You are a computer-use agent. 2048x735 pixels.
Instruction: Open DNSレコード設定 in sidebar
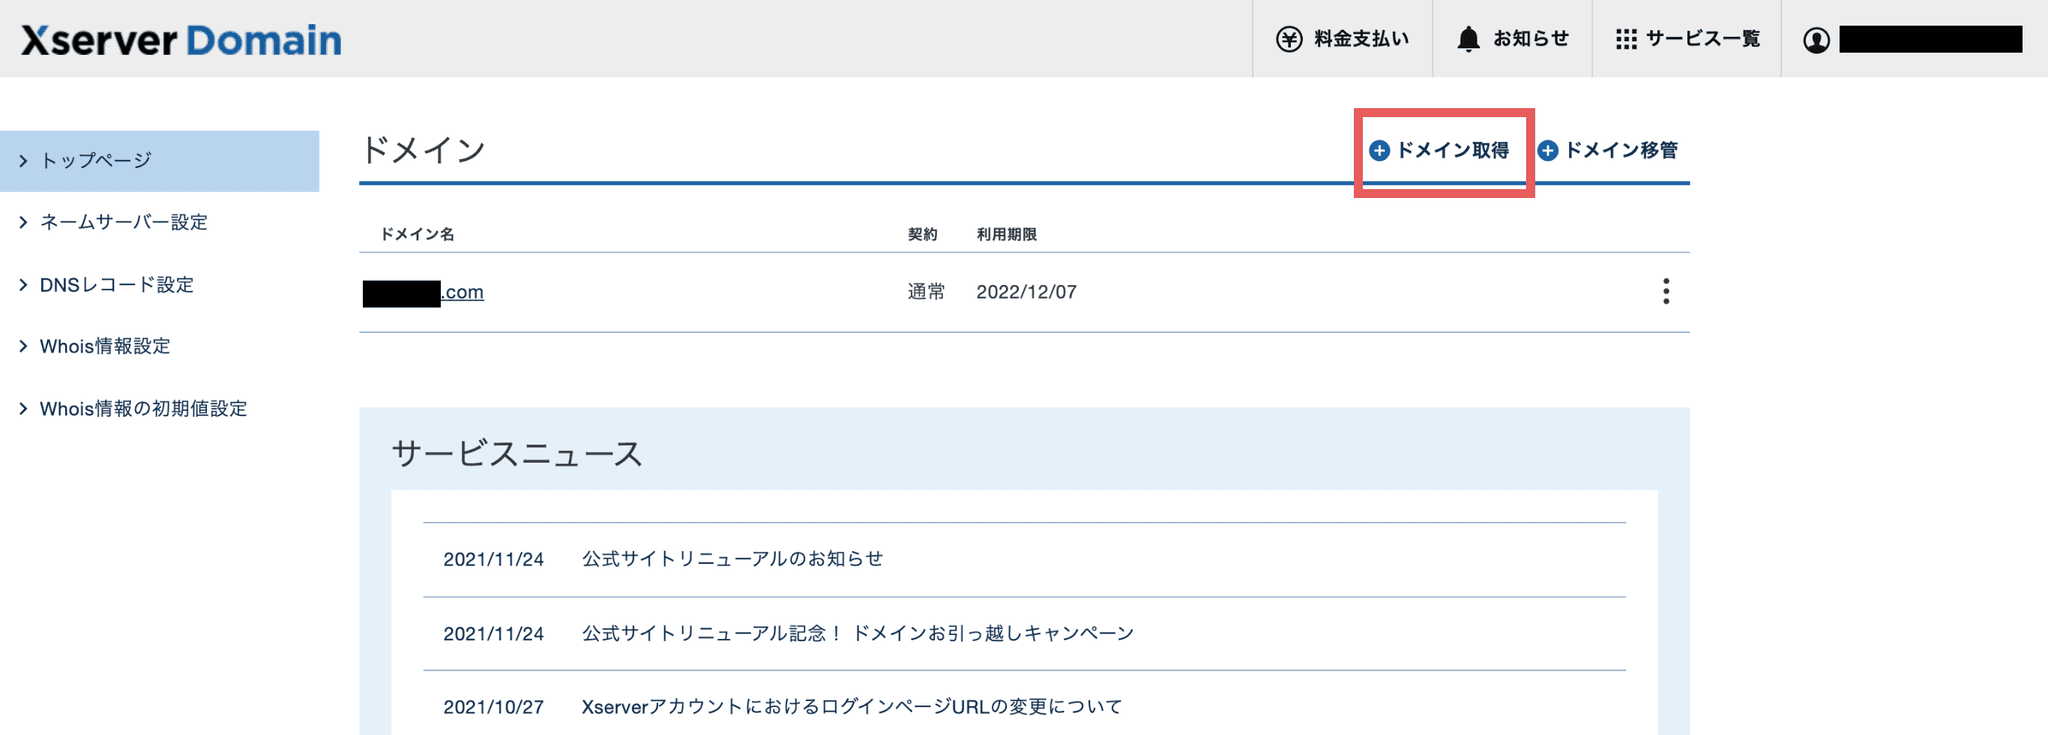click(117, 285)
